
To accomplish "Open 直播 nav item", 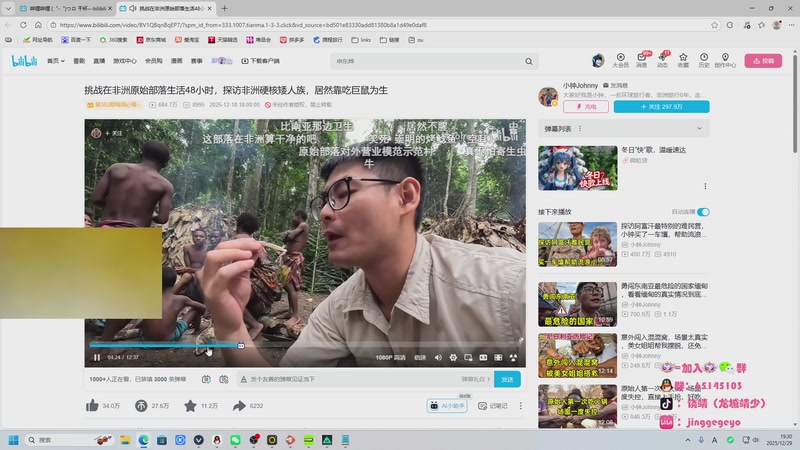I will coord(99,61).
